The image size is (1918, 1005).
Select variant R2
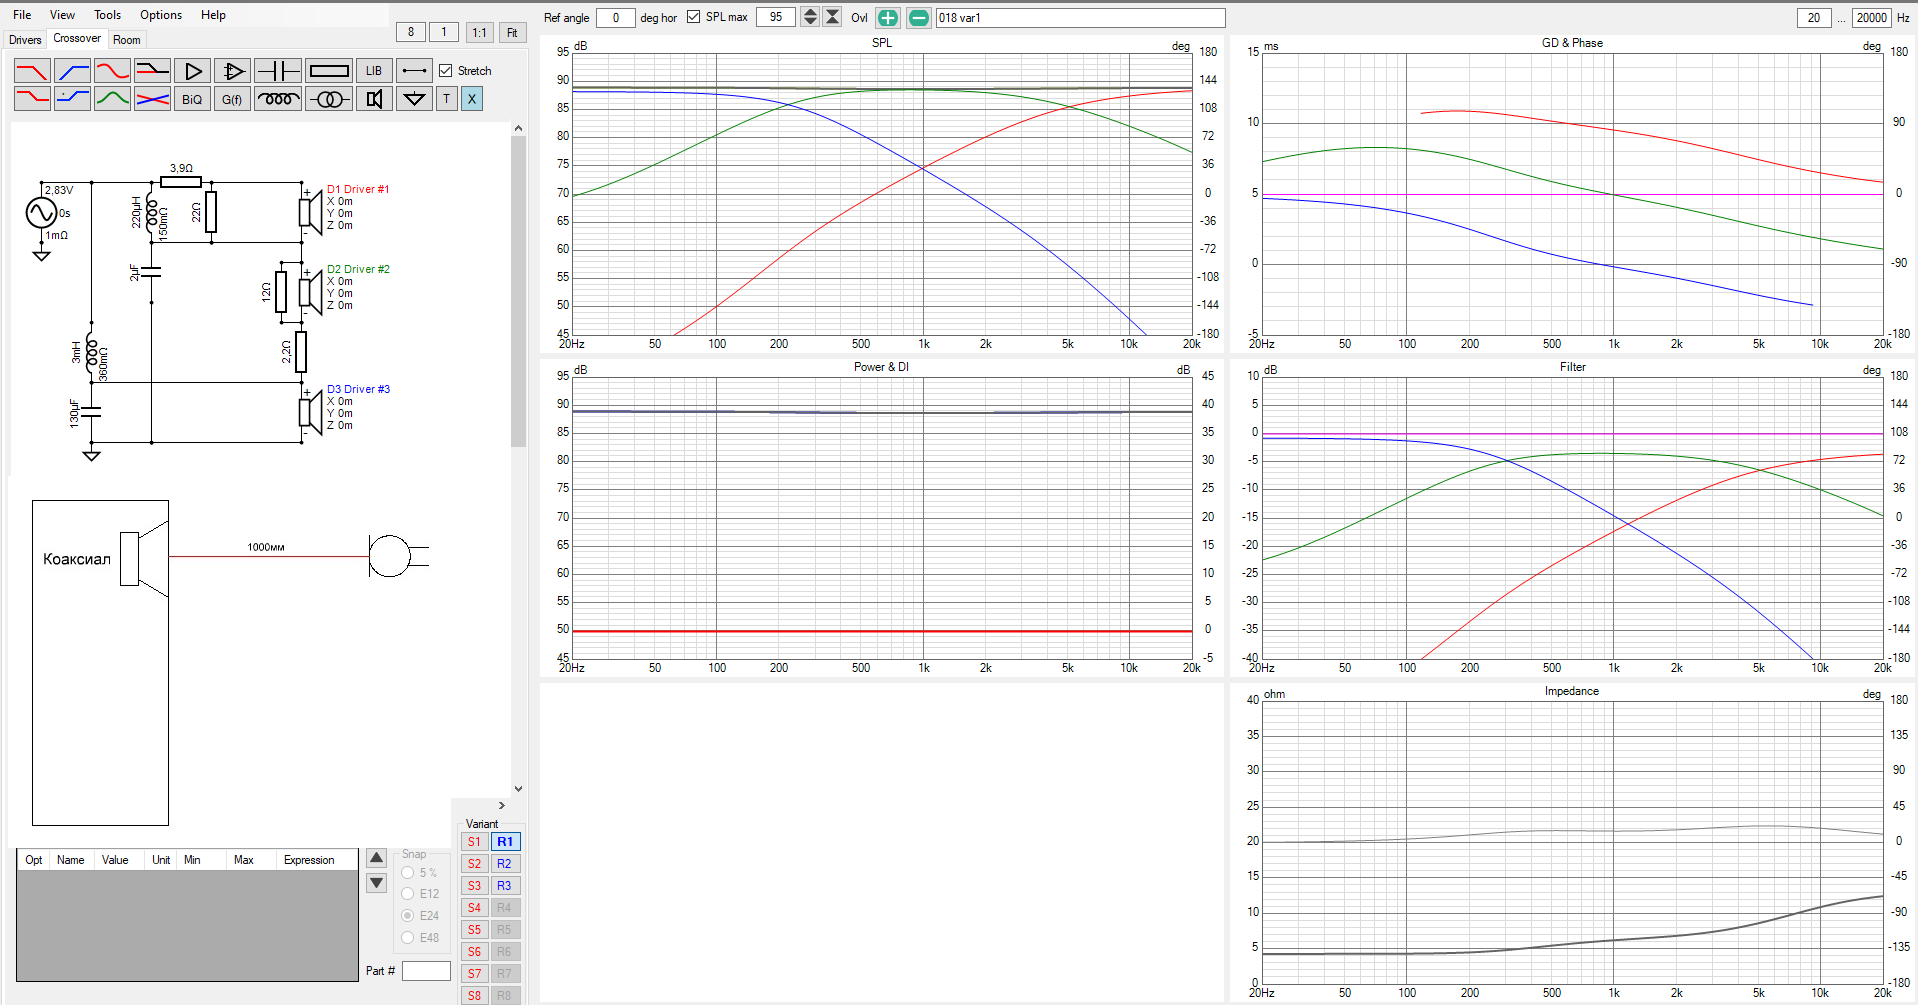[x=504, y=864]
